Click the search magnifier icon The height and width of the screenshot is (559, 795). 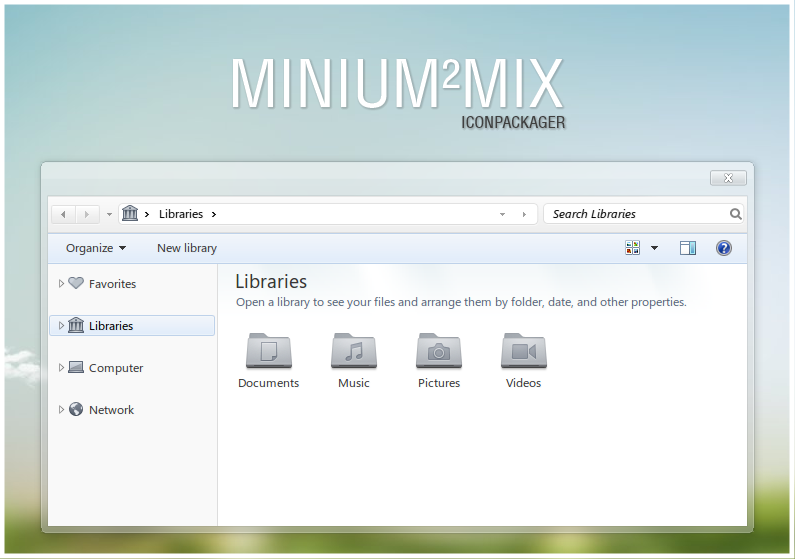coord(735,214)
